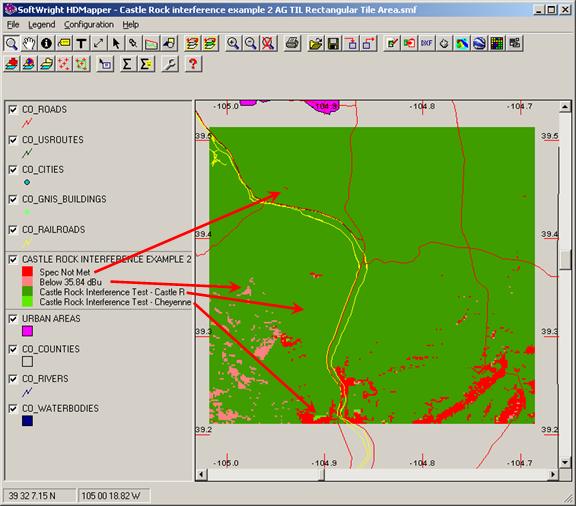Activate the black circle info tool
This screenshot has height=506, width=576.
[46, 43]
